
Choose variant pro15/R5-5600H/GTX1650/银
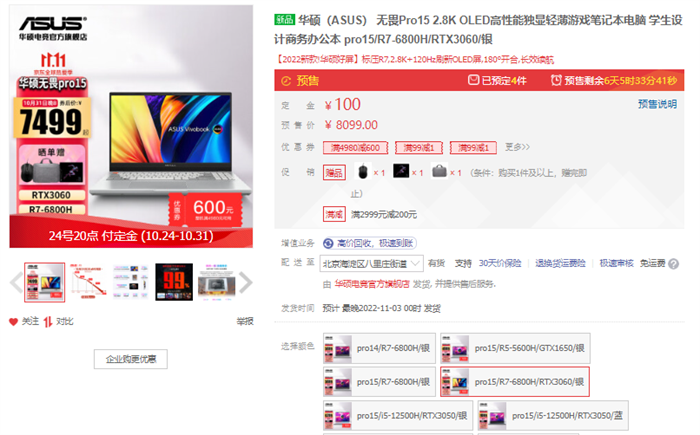[515, 348]
